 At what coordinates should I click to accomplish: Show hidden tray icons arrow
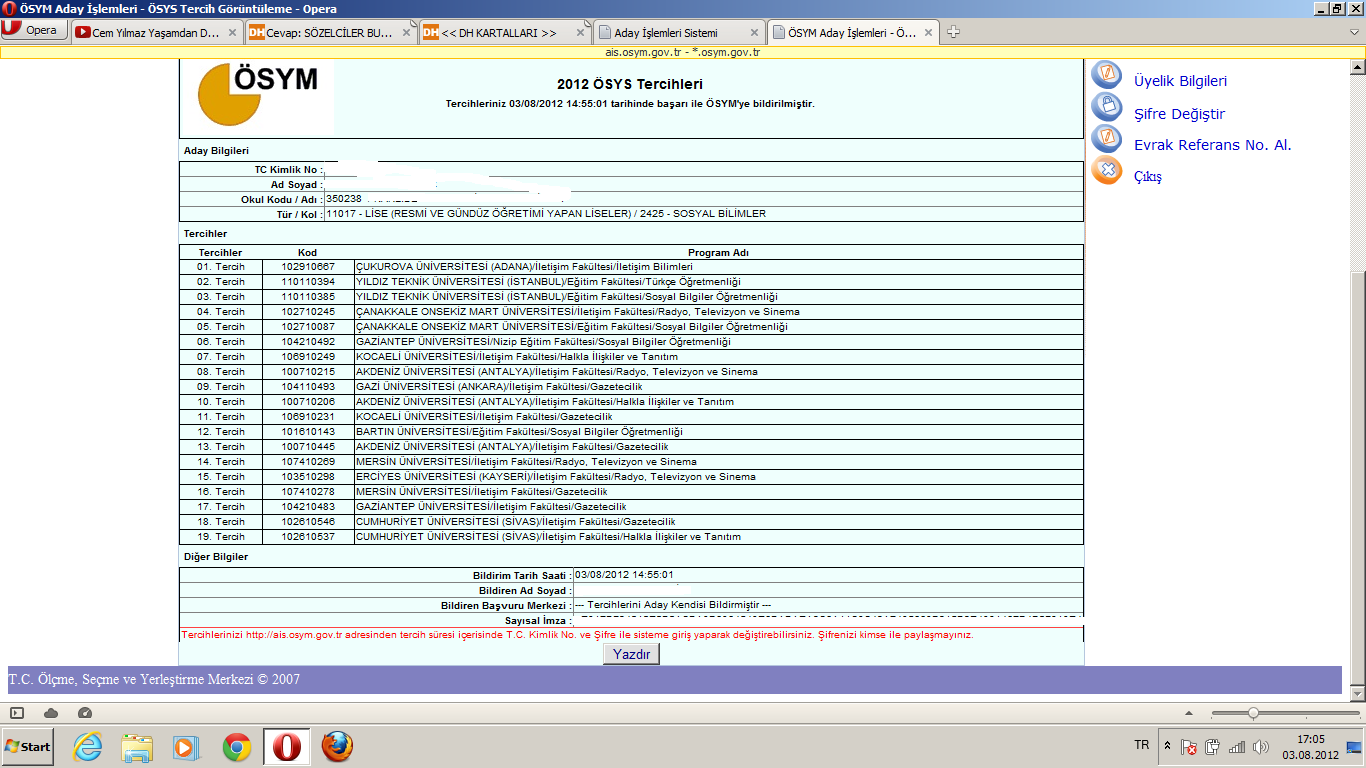(1167, 746)
